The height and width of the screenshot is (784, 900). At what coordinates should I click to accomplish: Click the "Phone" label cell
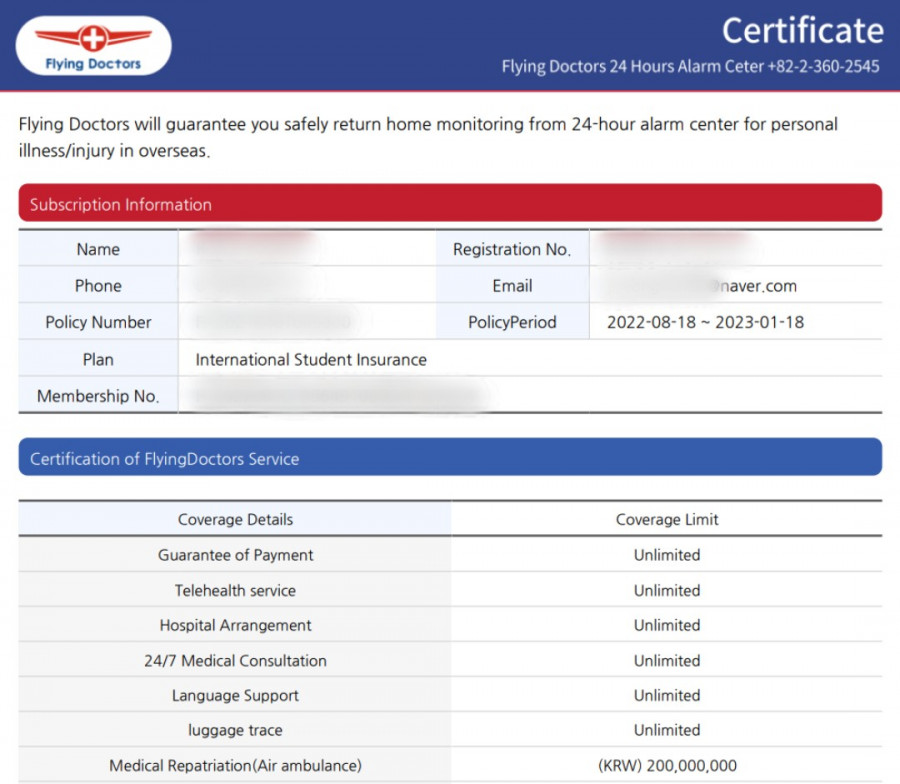pyautogui.click(x=98, y=285)
